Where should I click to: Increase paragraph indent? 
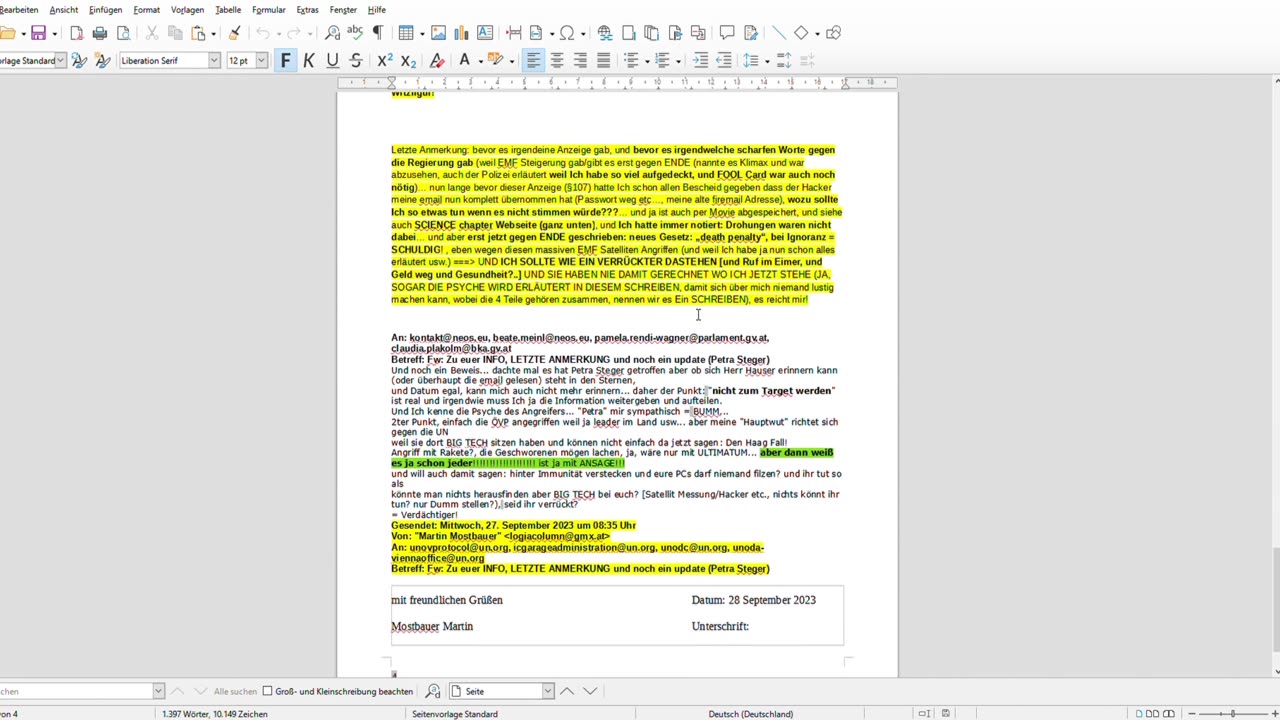700,61
